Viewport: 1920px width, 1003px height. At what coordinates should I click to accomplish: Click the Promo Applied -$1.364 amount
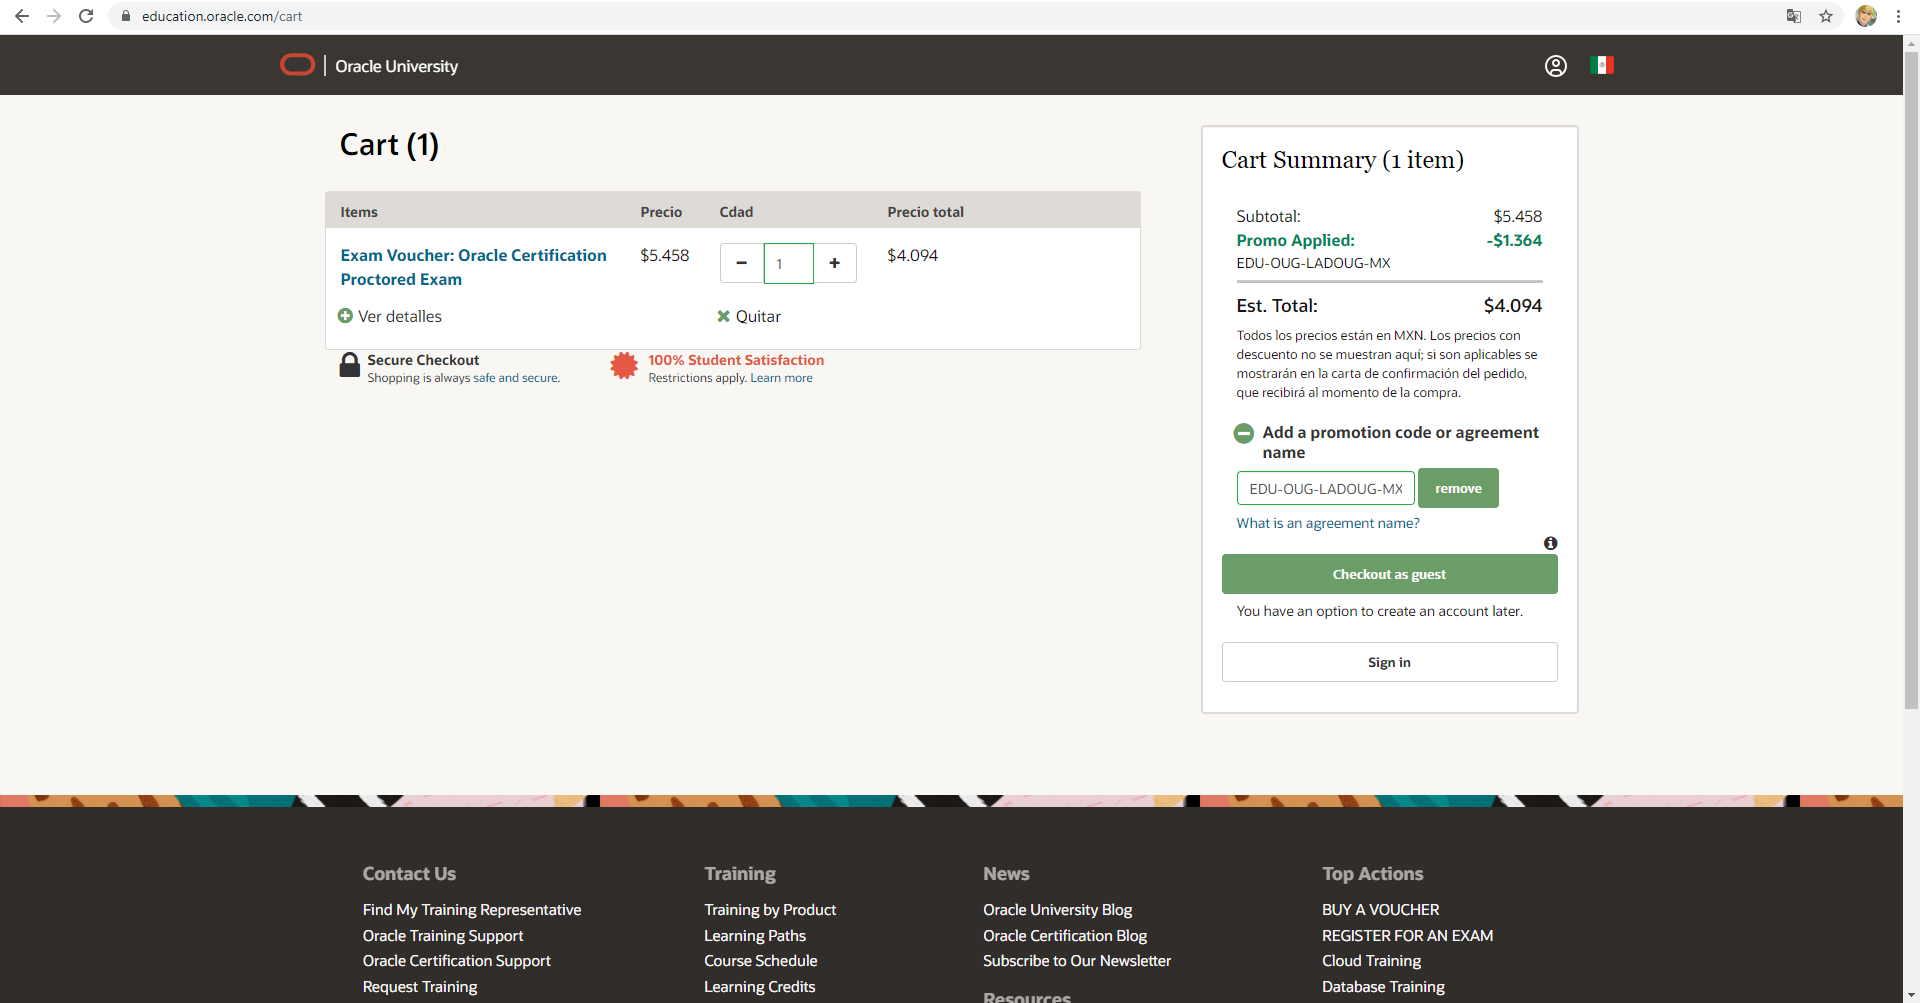click(1514, 241)
